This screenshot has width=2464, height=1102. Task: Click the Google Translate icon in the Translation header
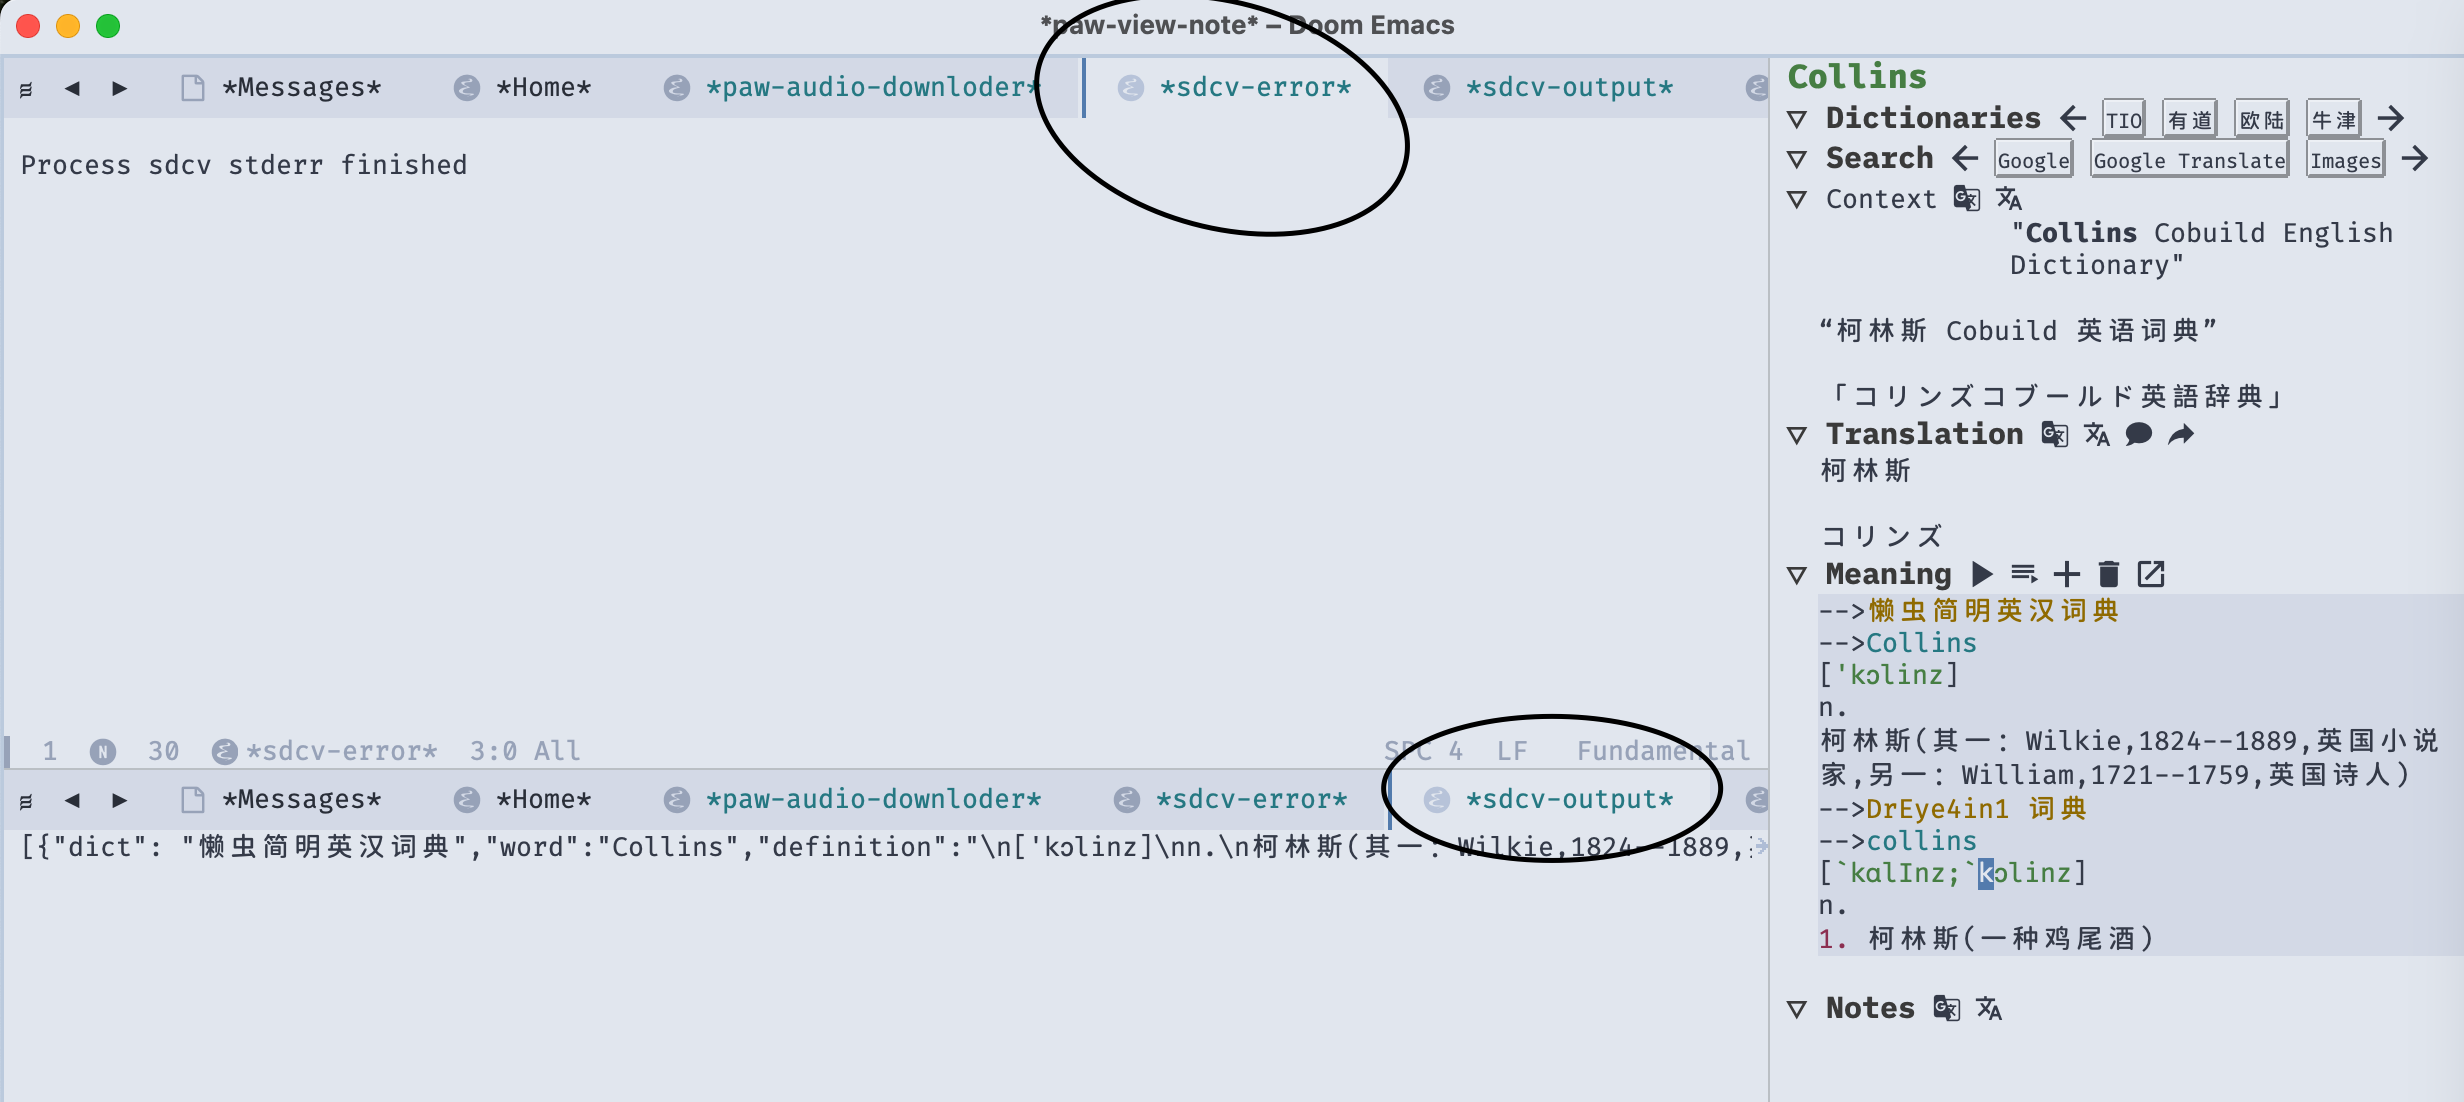pyautogui.click(x=2054, y=434)
